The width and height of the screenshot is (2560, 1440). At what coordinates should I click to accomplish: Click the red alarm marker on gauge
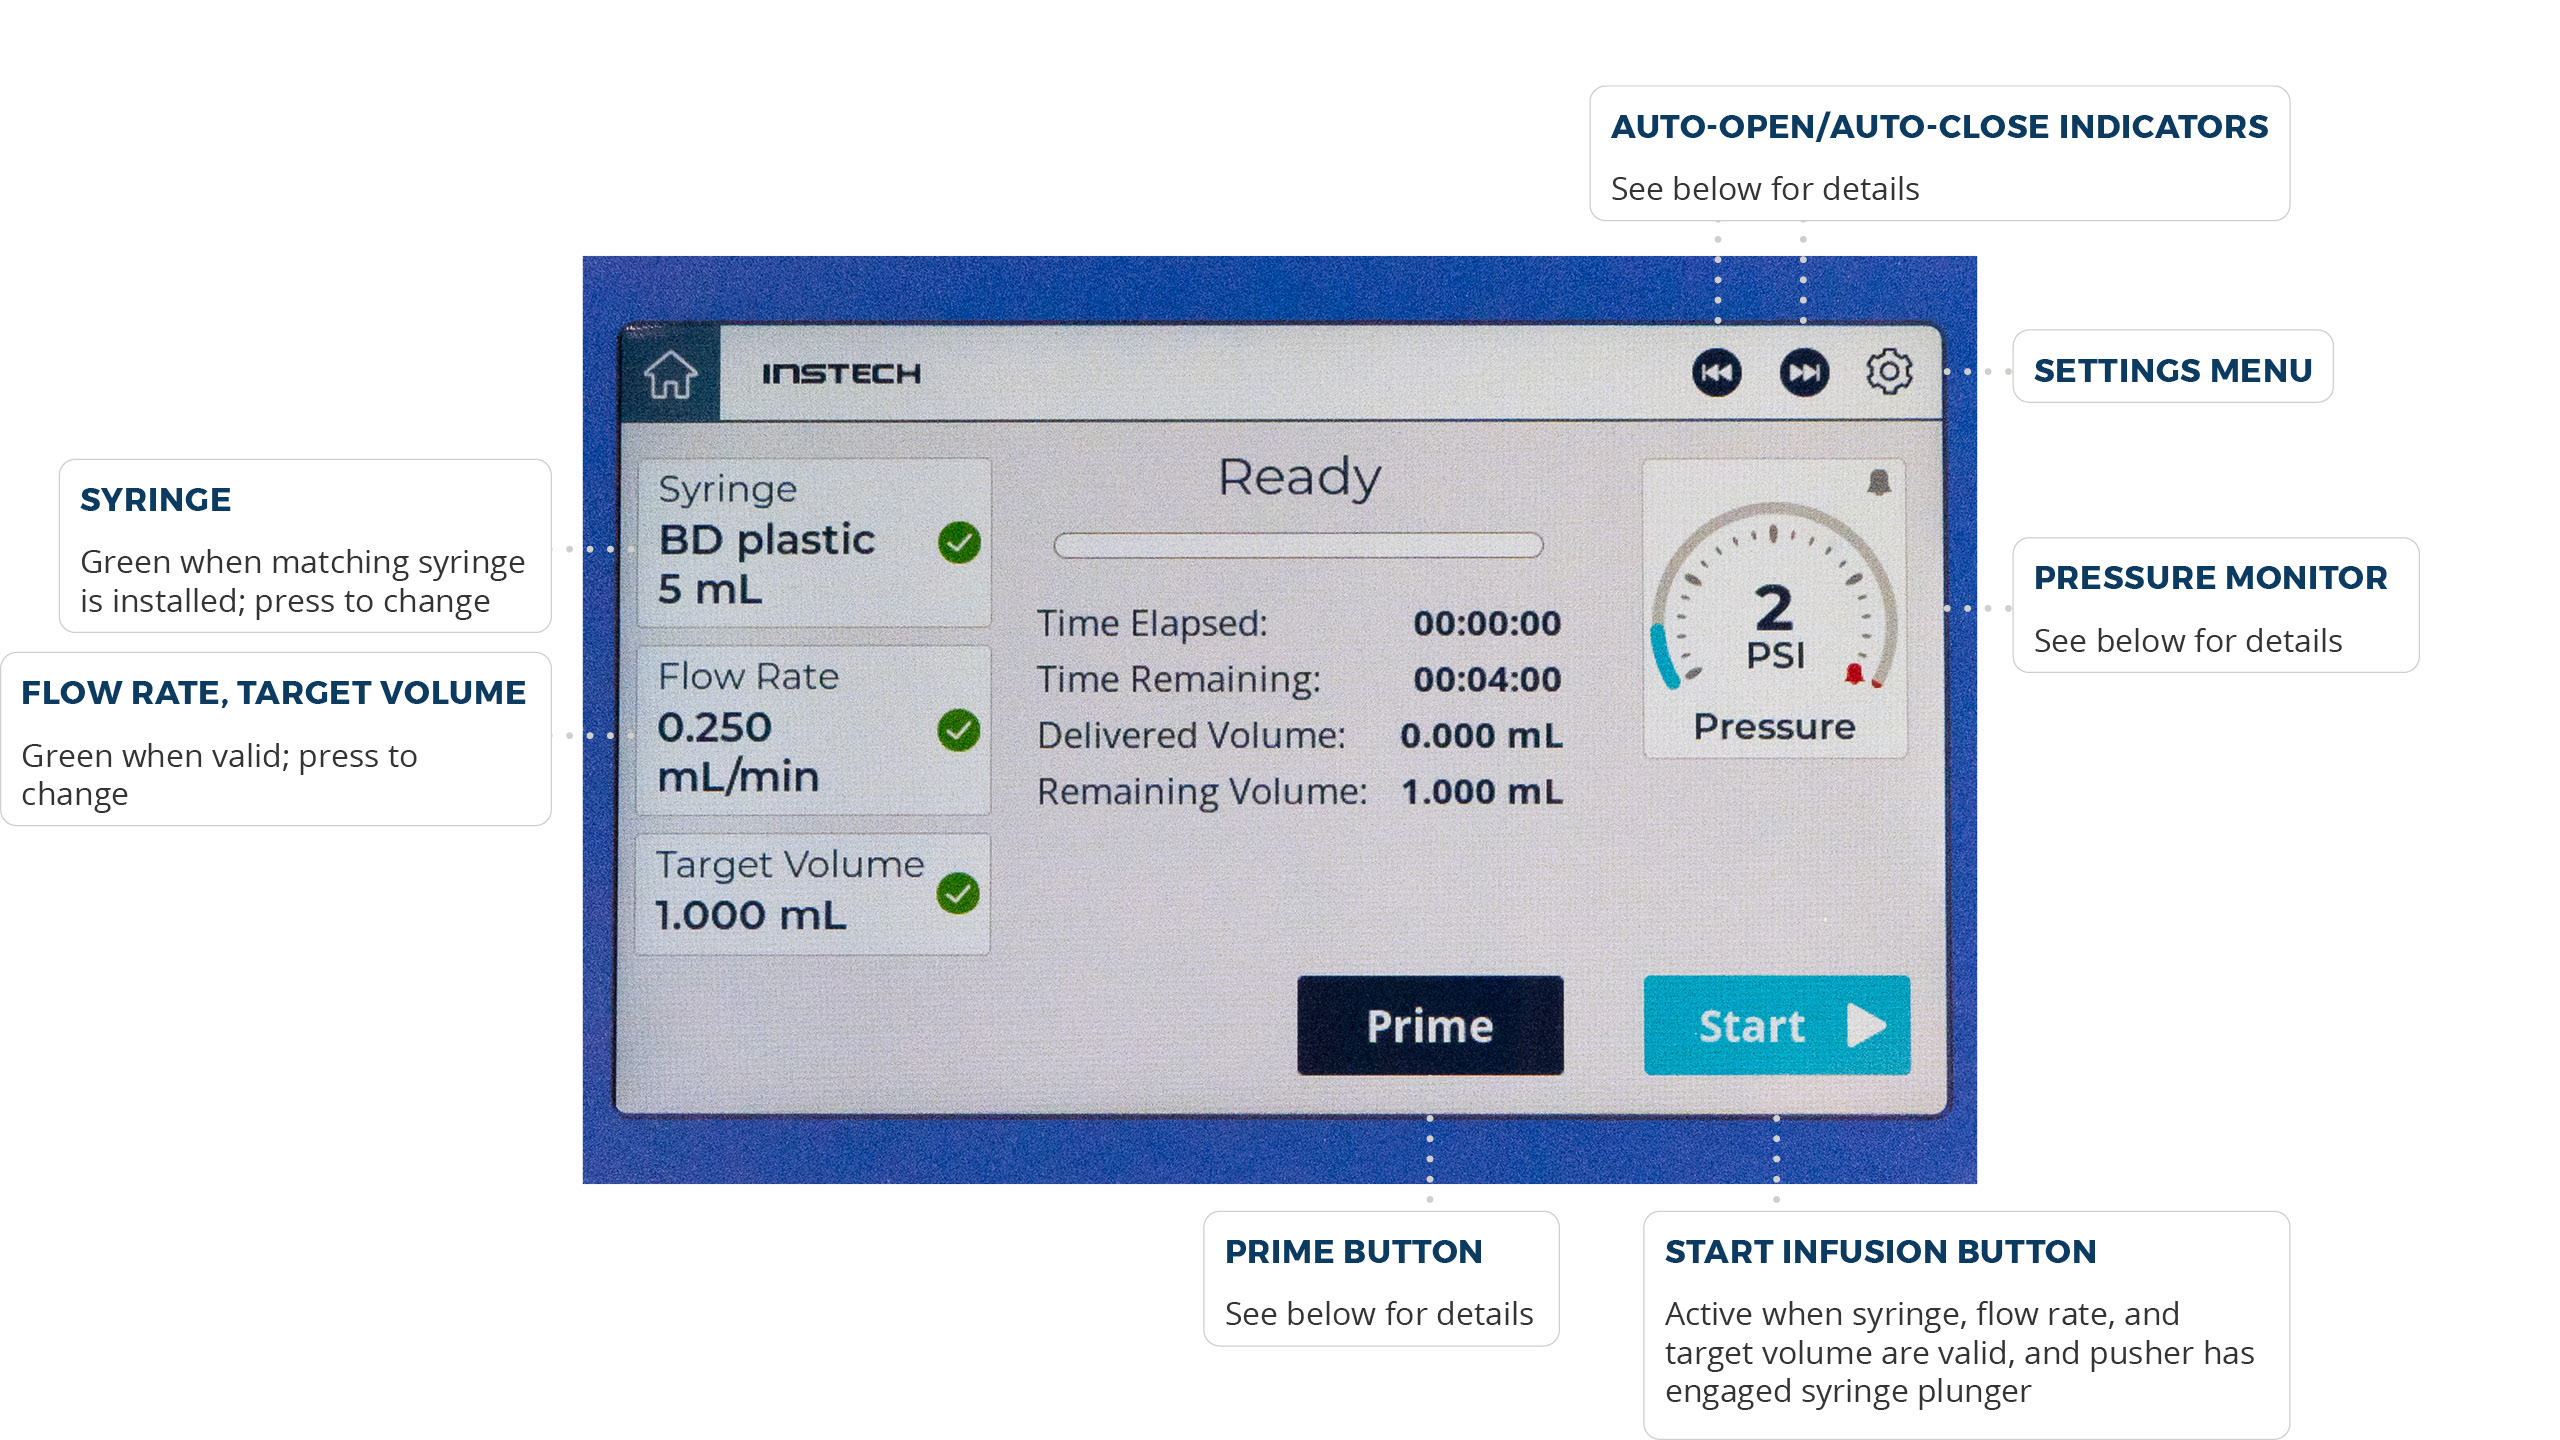pyautogui.click(x=1855, y=673)
